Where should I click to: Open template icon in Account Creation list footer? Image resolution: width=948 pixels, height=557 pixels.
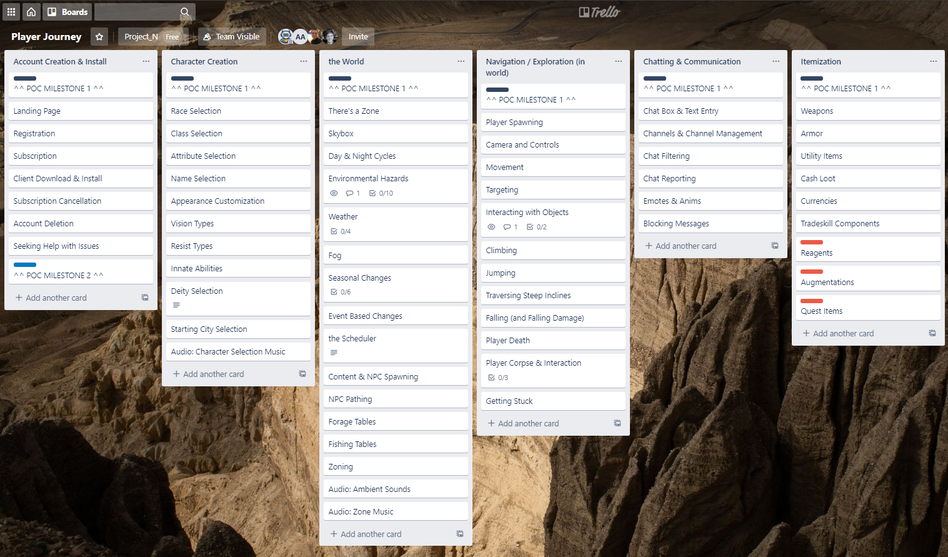pyautogui.click(x=145, y=298)
